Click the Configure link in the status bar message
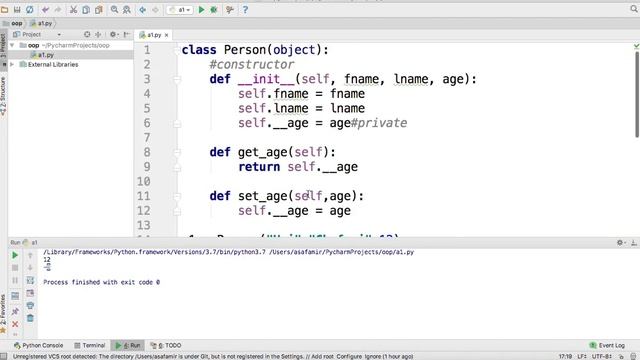 coord(349,356)
